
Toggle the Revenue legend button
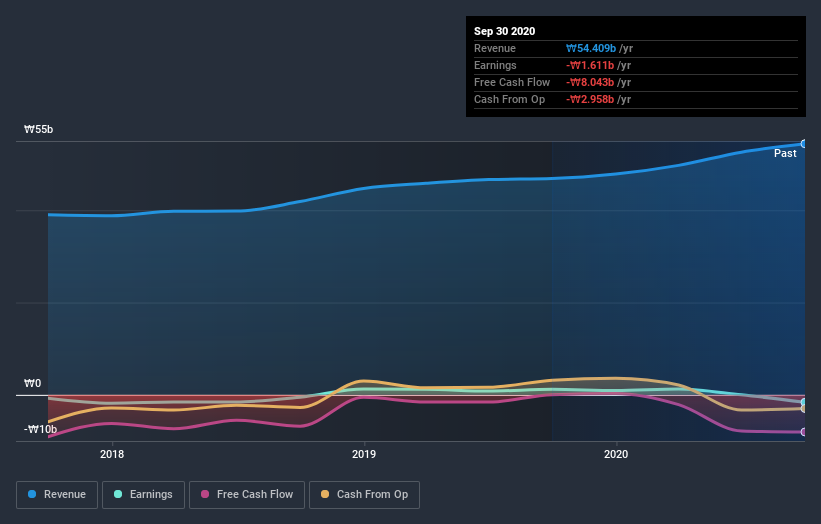pos(57,495)
